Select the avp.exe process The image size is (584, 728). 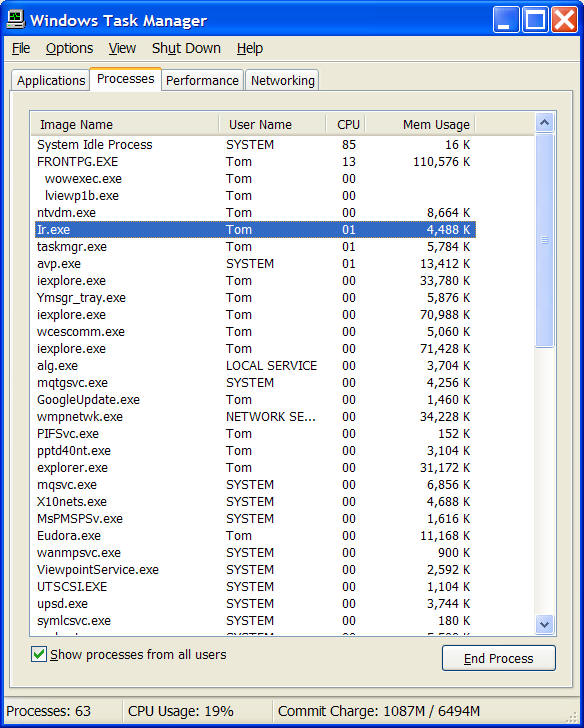click(x=254, y=264)
